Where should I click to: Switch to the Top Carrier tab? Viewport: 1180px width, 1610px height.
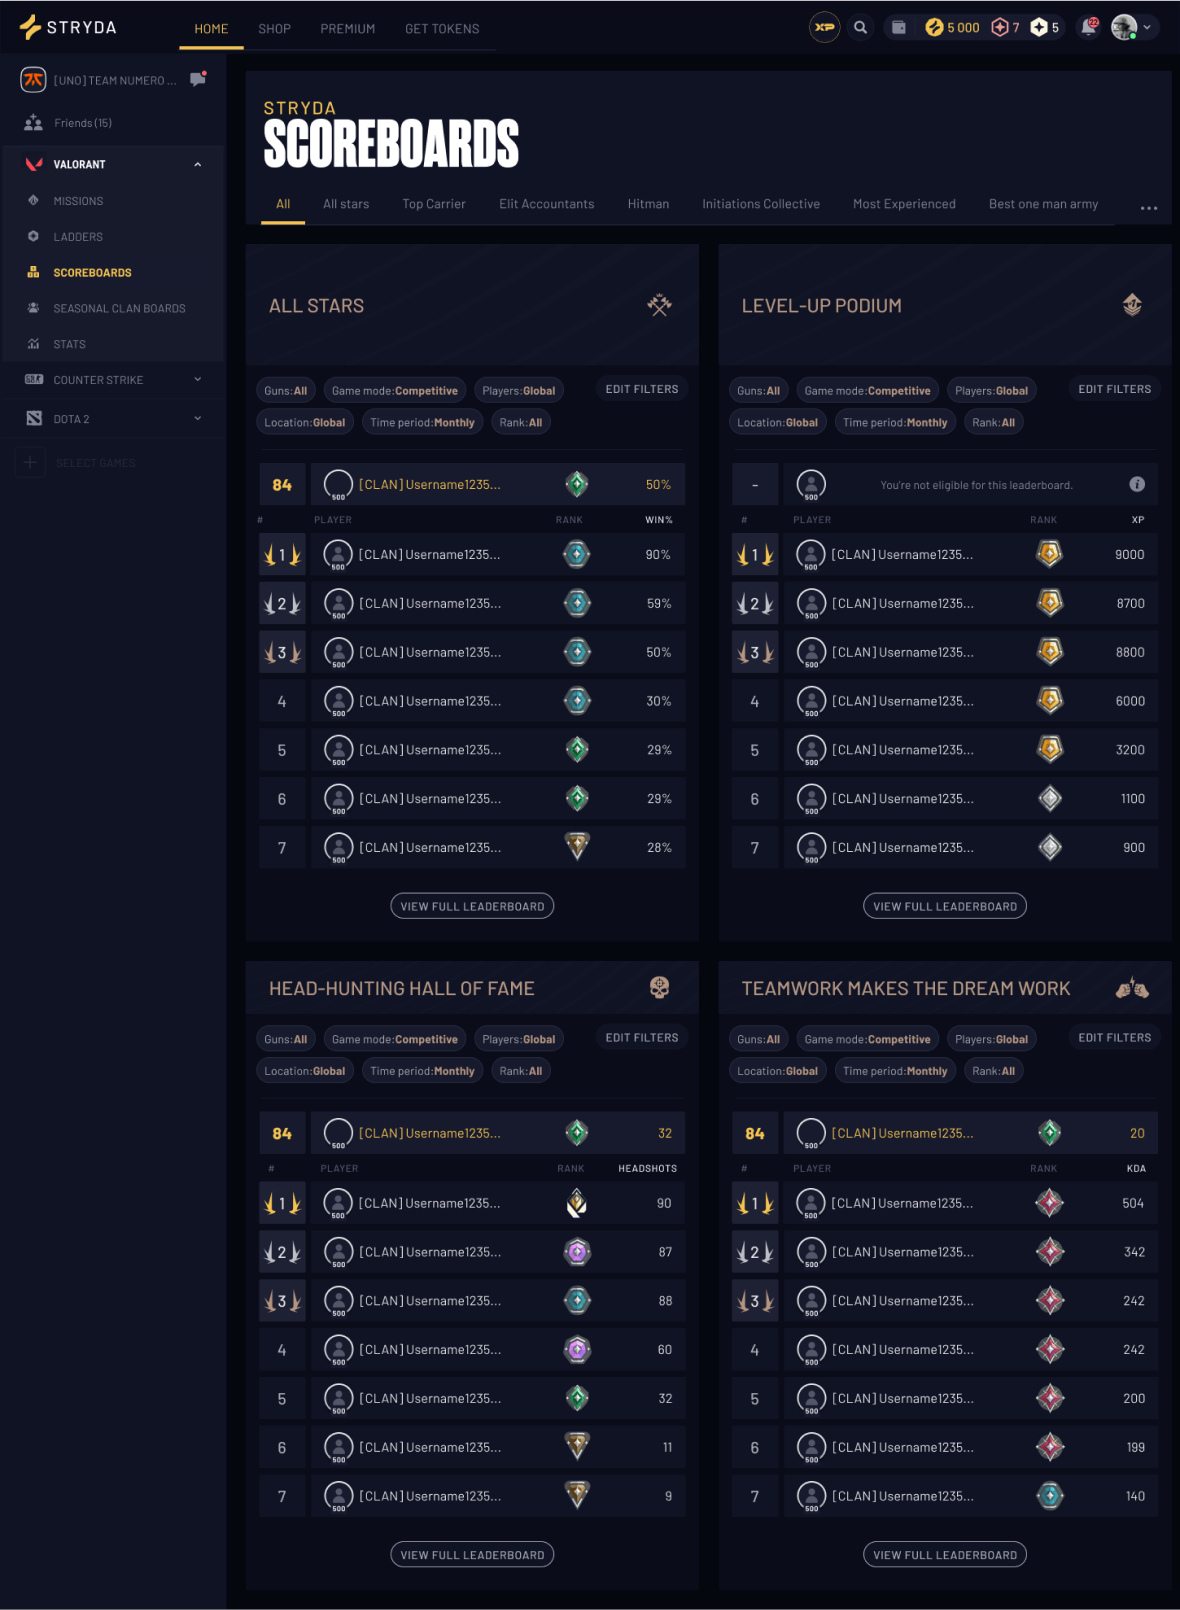tap(434, 204)
